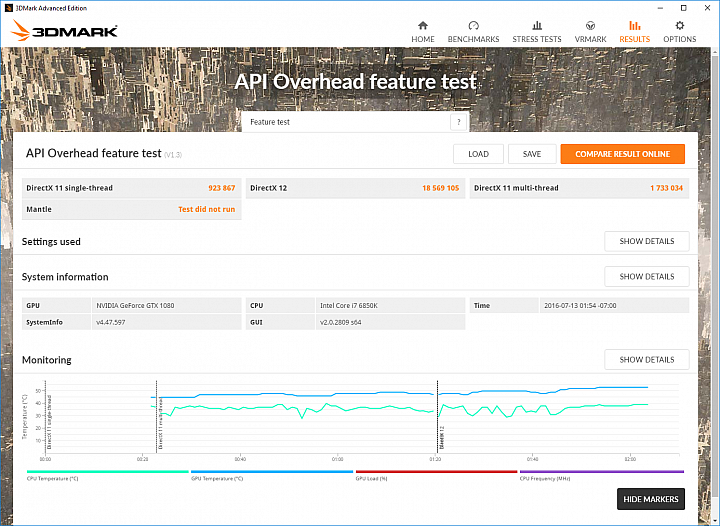Click the 3DMark title bar app icon
The width and height of the screenshot is (720, 526).
pyautogui.click(x=8, y=8)
